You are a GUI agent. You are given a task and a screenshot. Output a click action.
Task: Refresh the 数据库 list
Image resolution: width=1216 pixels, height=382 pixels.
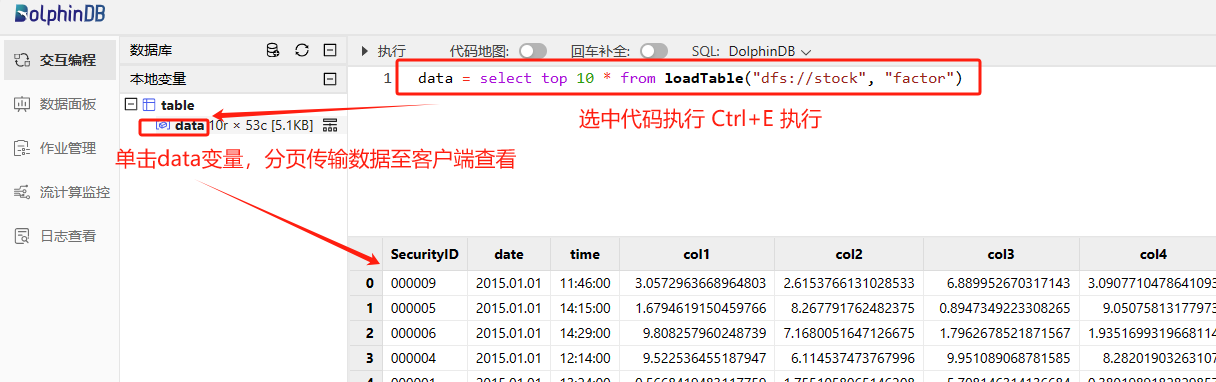point(302,50)
